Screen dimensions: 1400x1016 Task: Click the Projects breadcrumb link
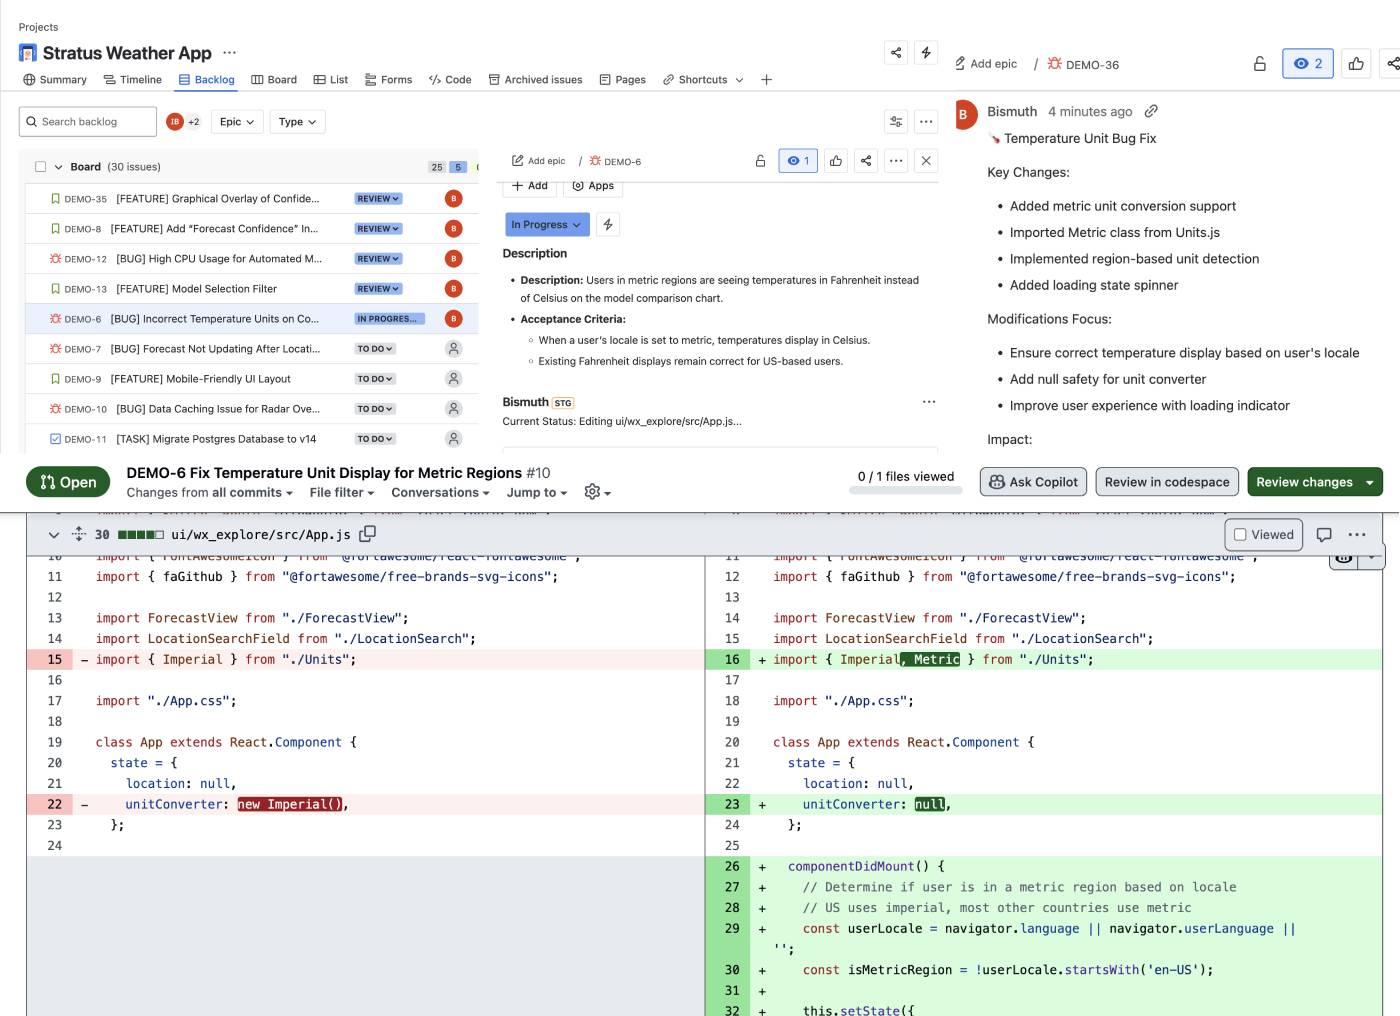tap(38, 27)
